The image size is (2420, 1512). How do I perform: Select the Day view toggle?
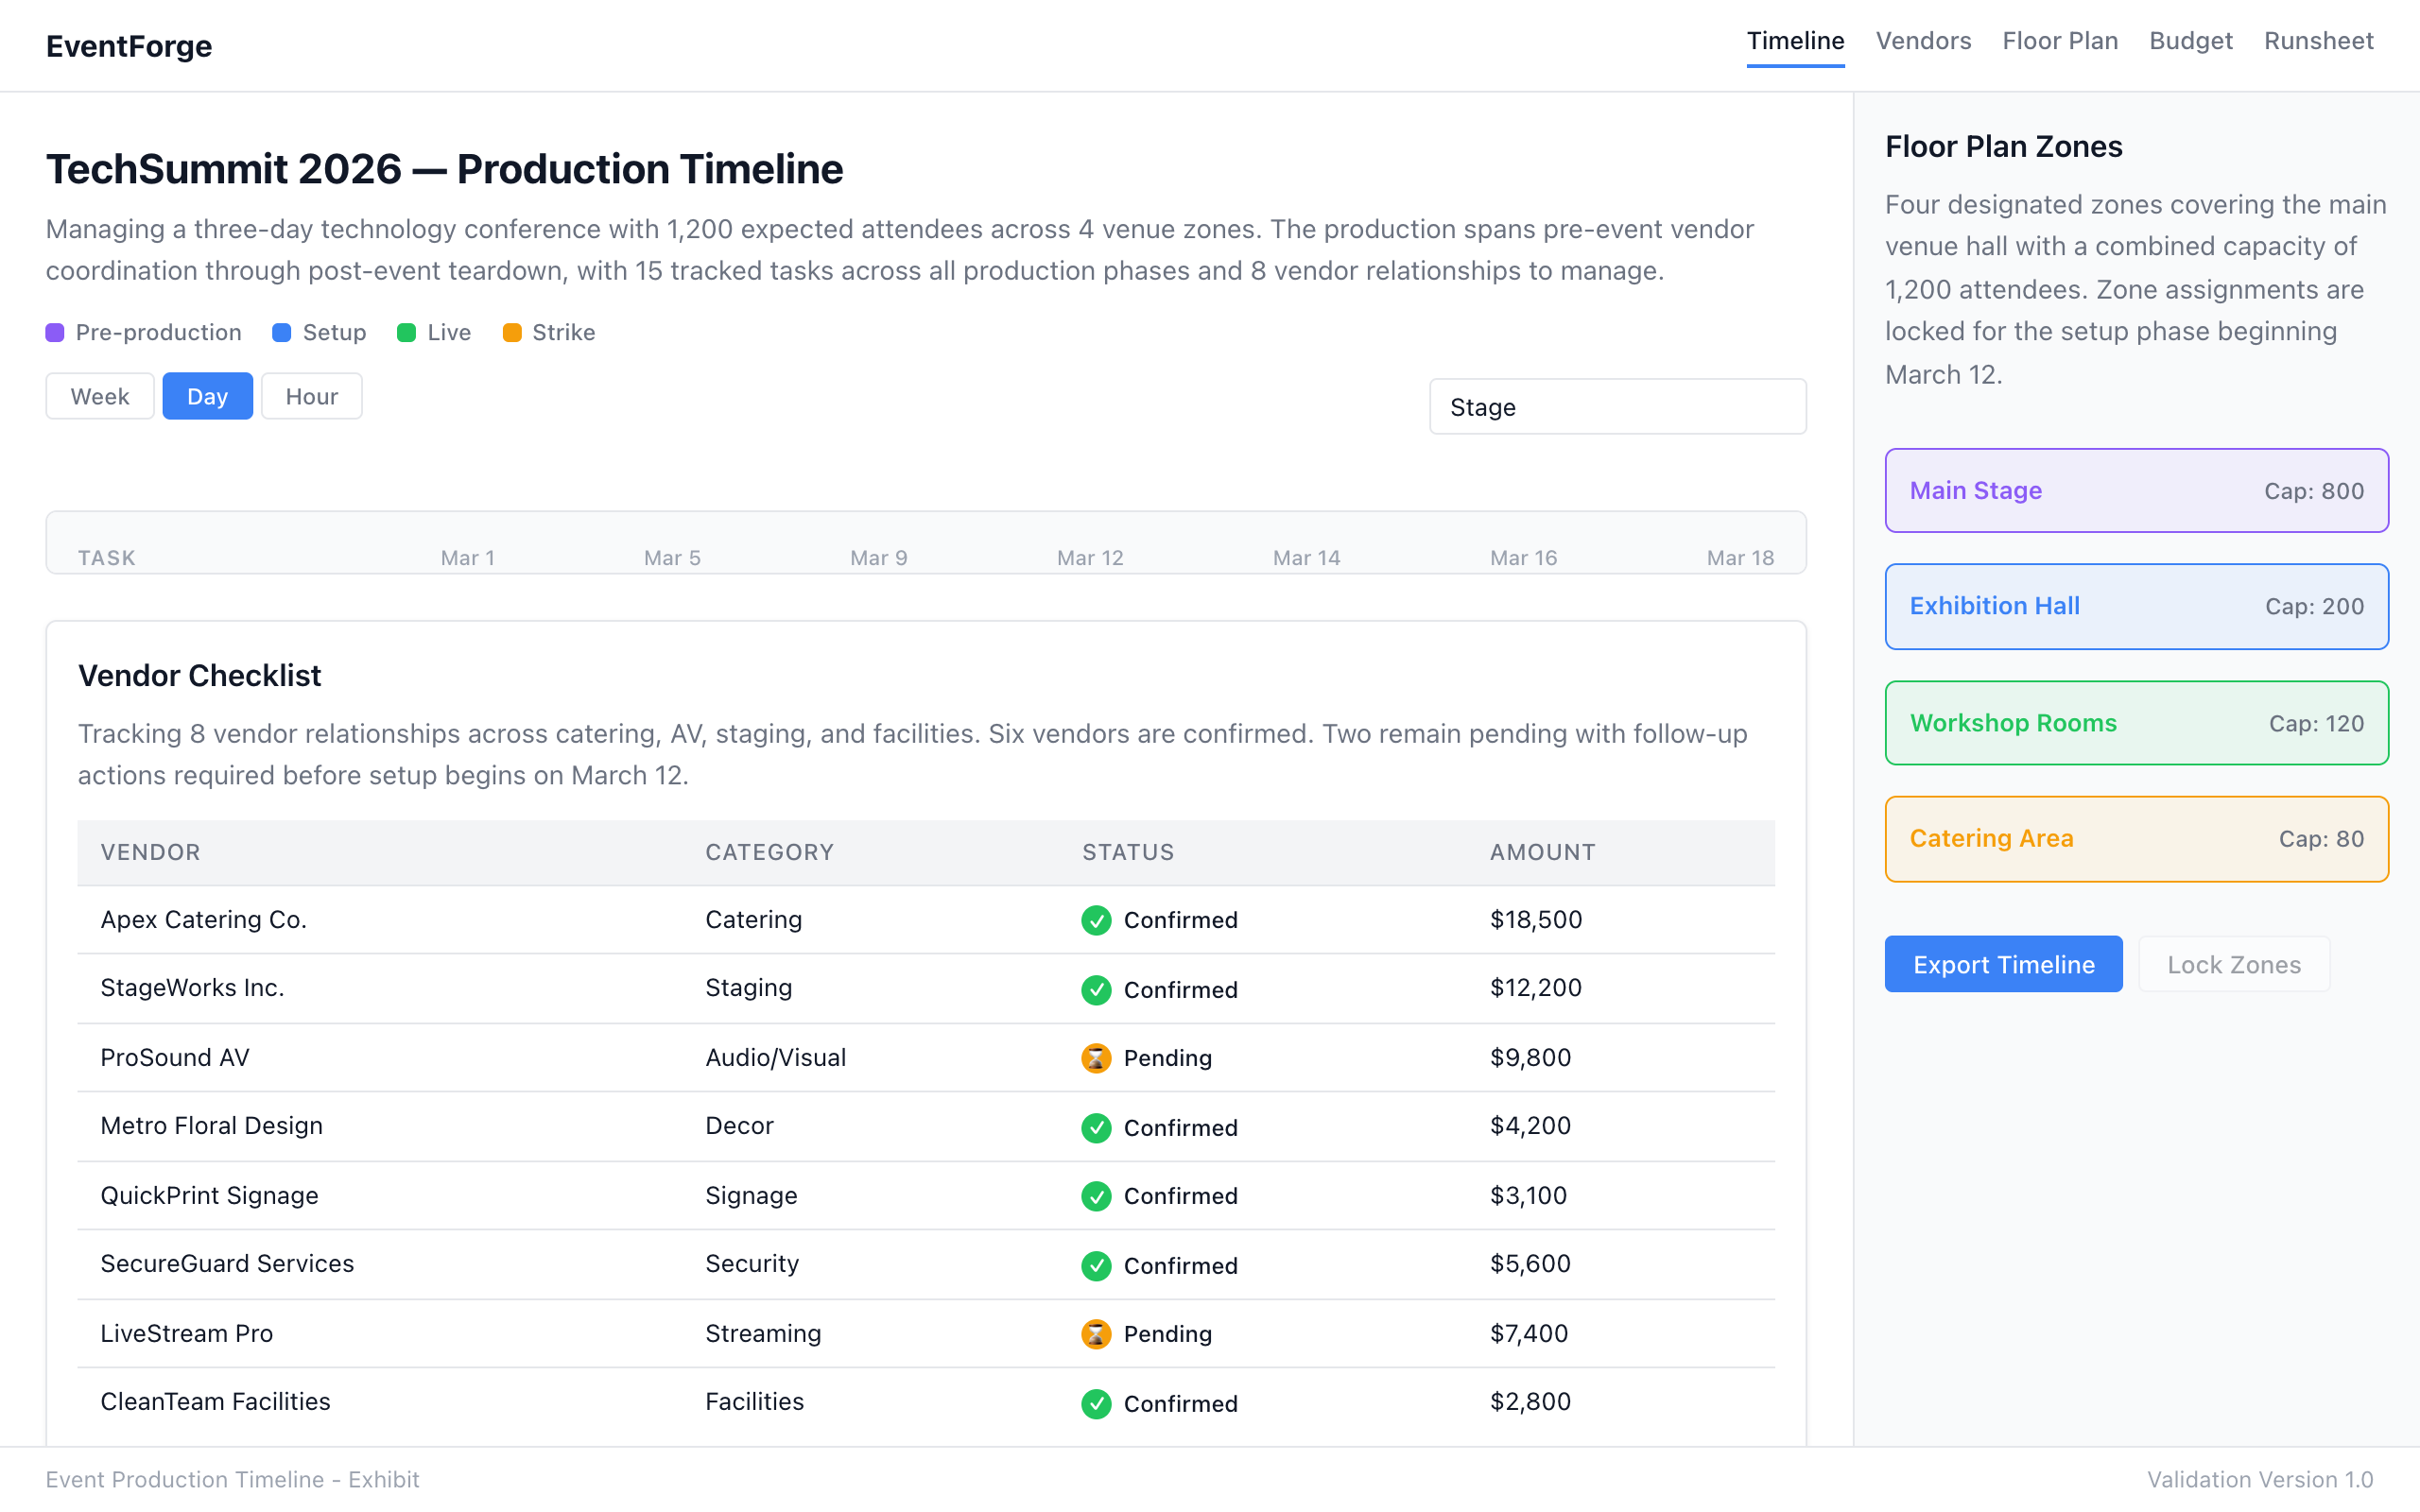pos(207,396)
